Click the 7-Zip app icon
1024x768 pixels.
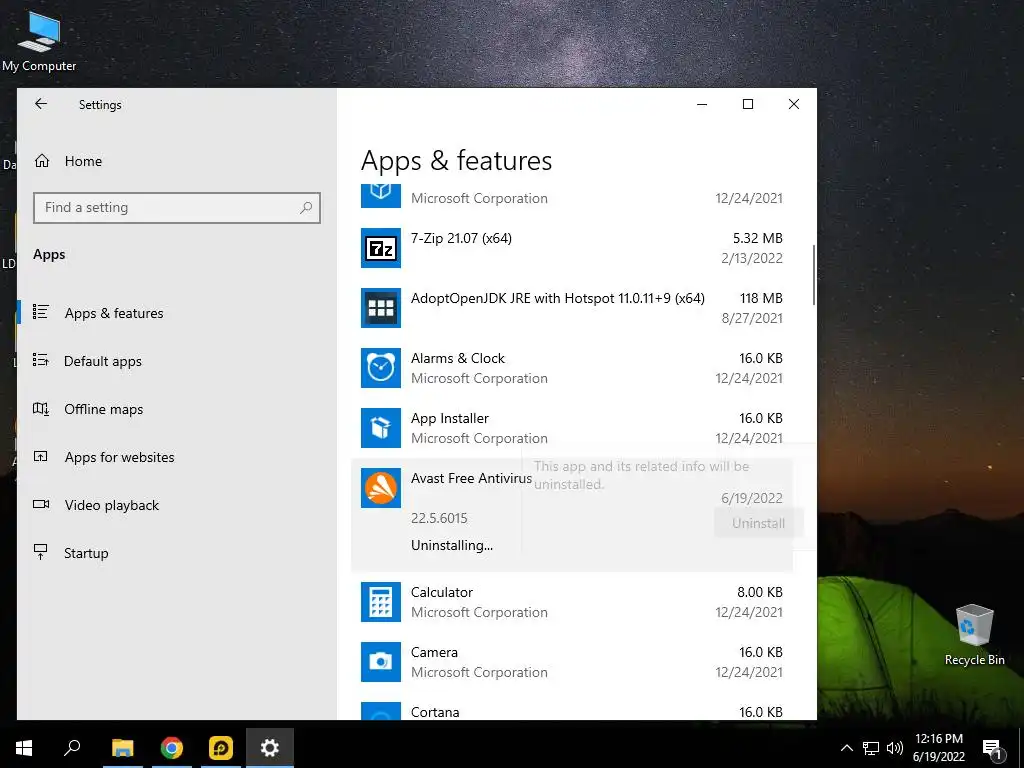[381, 248]
